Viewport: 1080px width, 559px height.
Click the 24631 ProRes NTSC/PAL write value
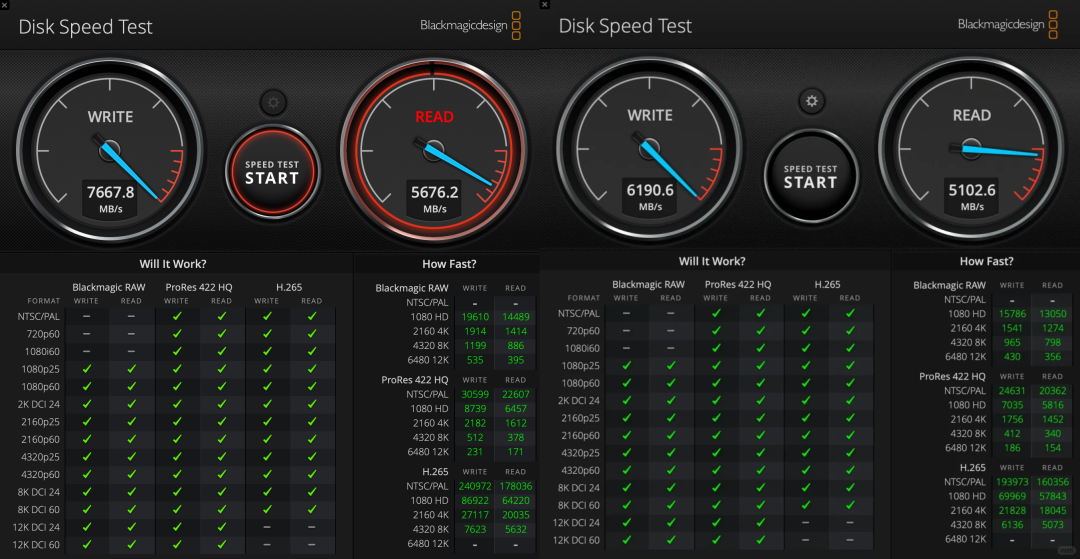point(1012,391)
